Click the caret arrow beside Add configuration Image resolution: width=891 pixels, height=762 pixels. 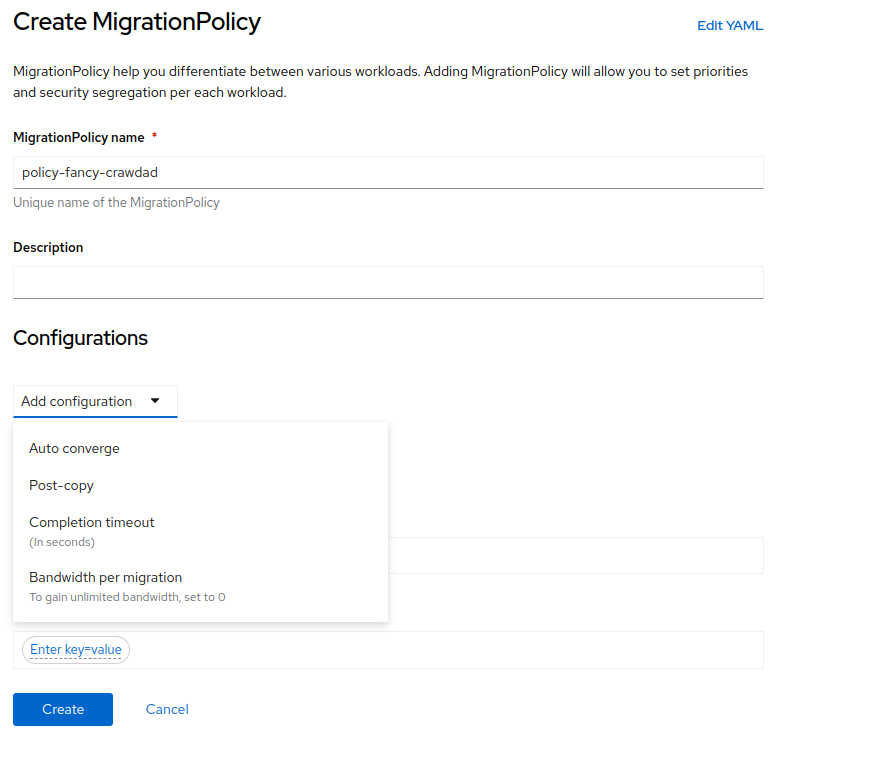coord(155,401)
